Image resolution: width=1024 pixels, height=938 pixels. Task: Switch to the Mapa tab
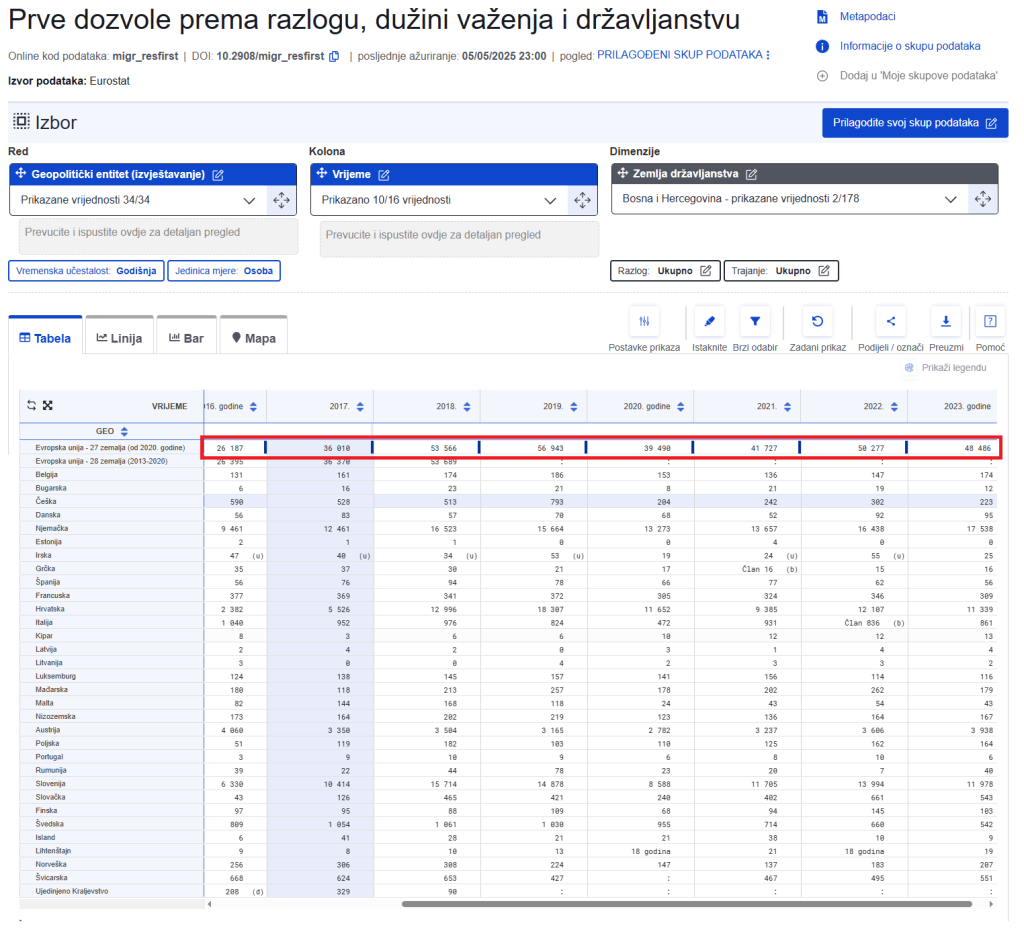point(253,337)
